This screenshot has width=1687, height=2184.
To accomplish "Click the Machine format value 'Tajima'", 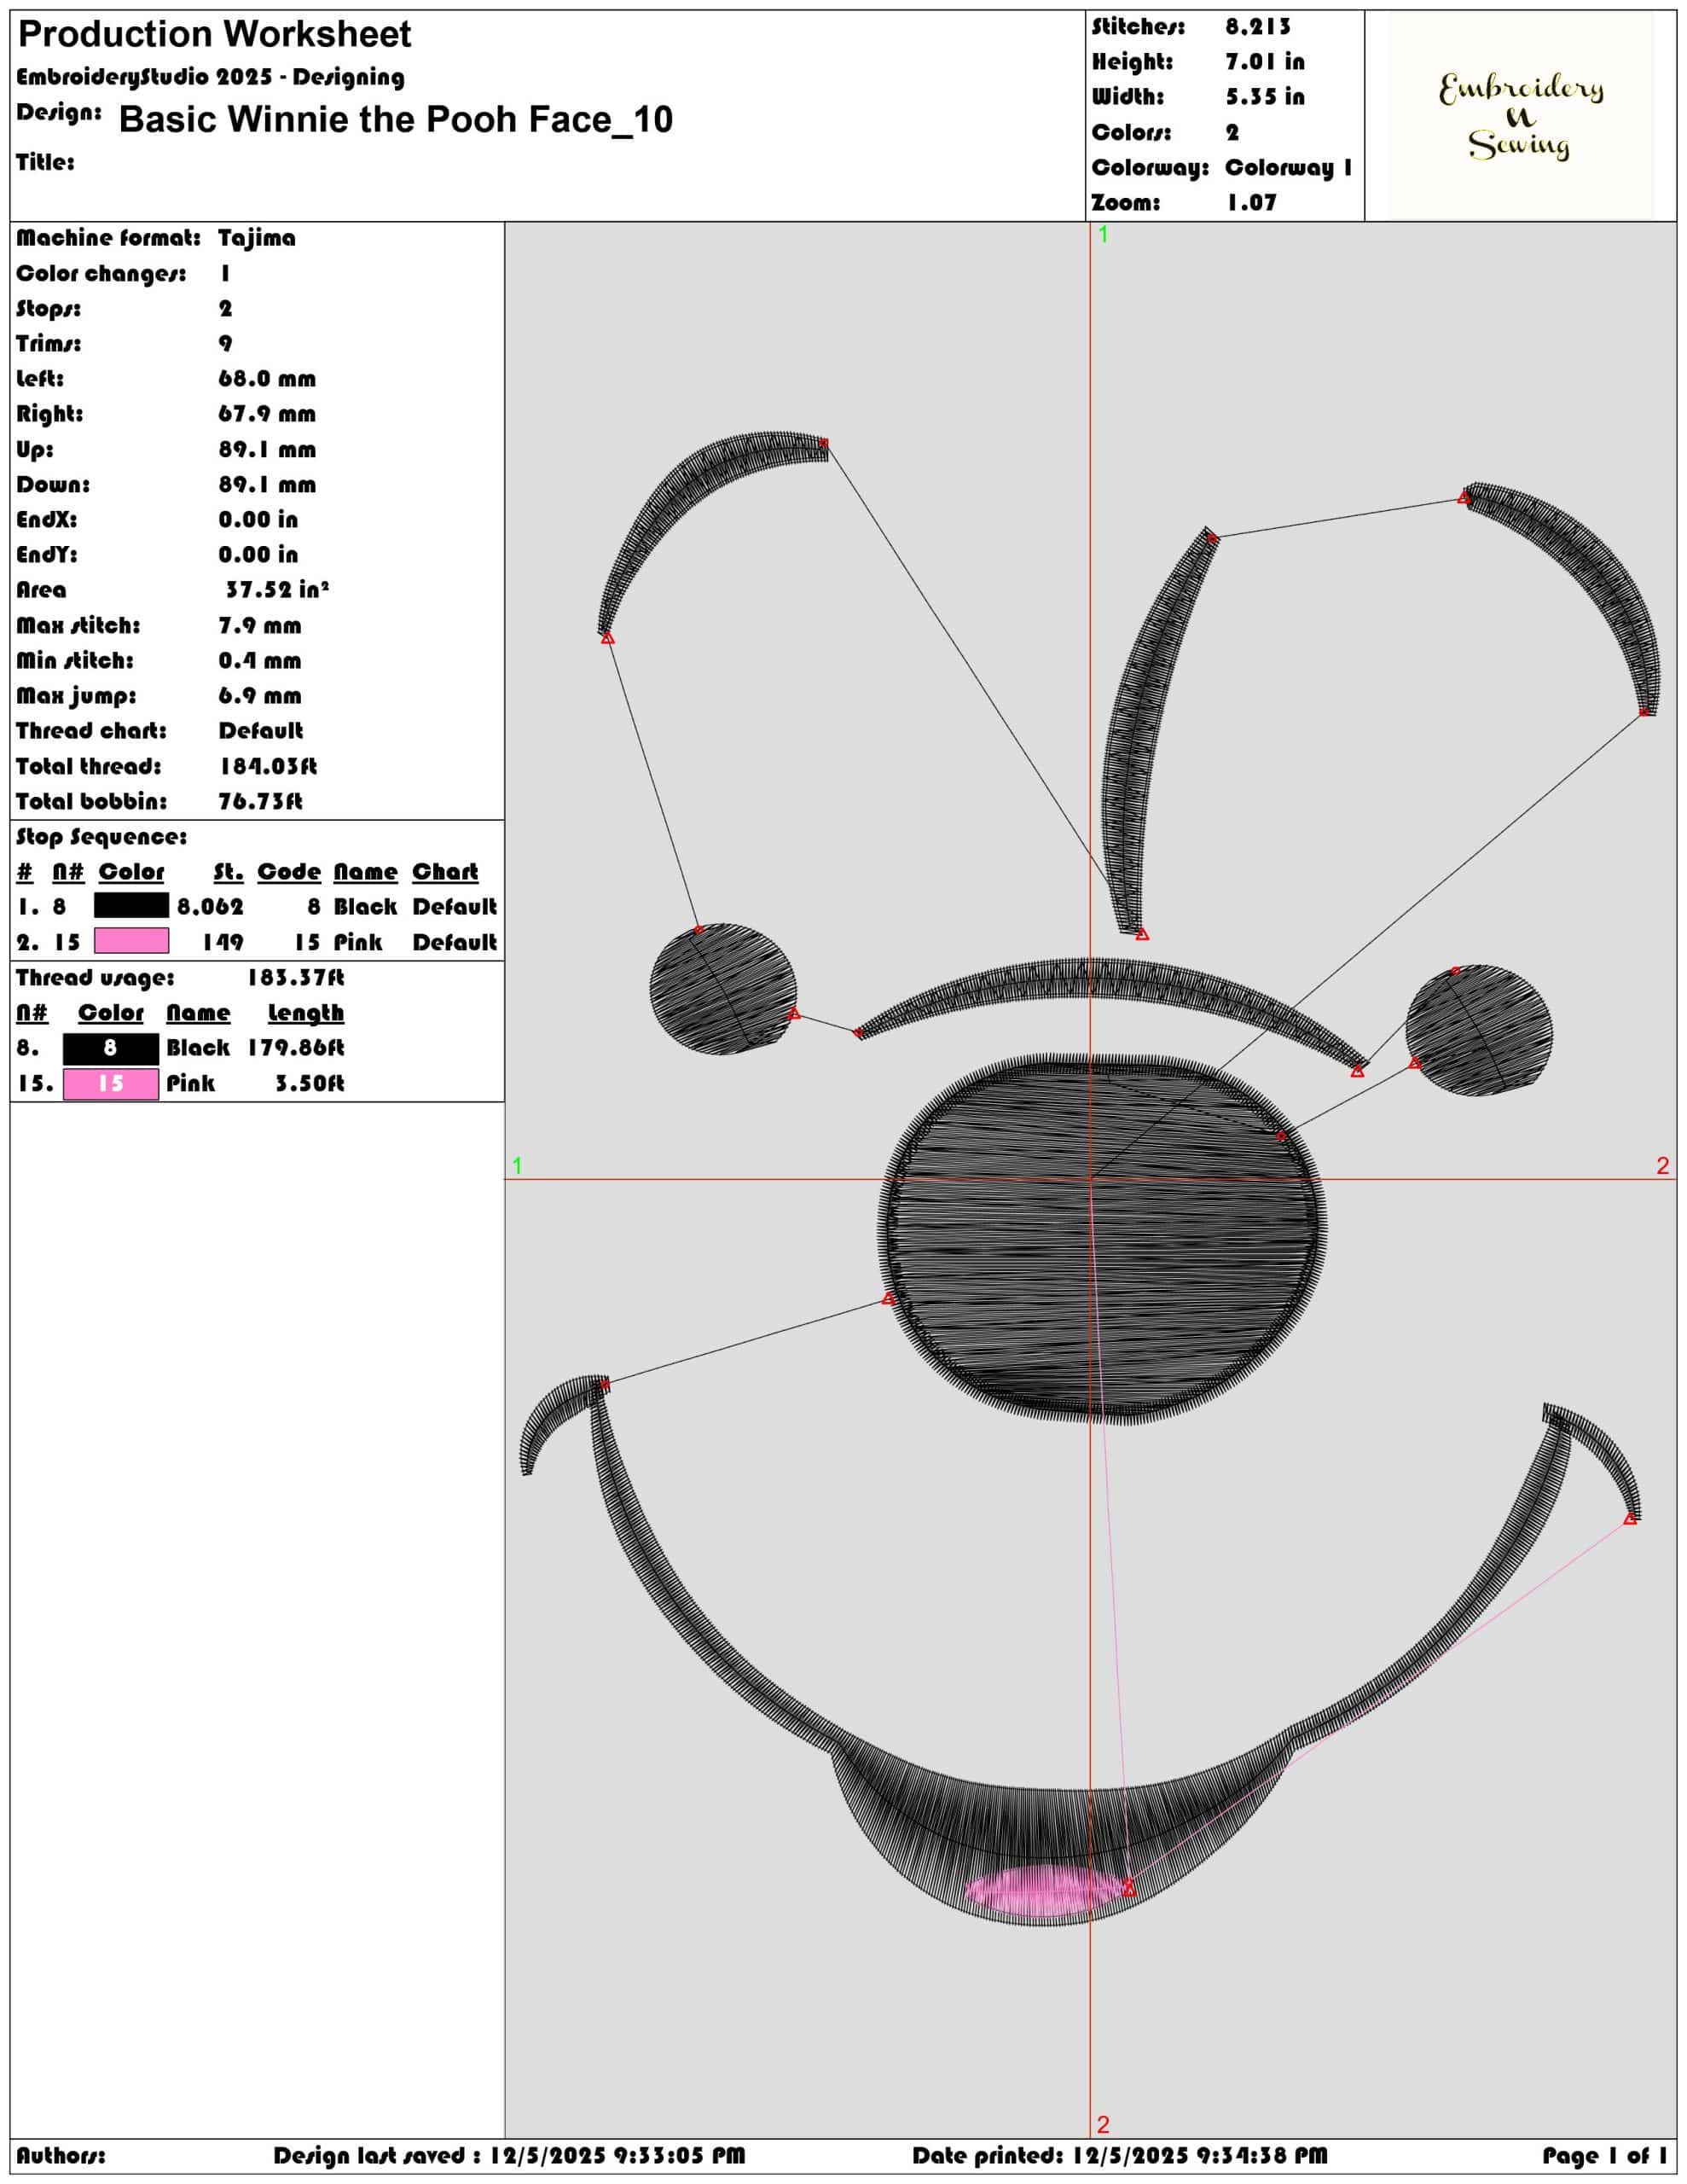I will click(256, 238).
